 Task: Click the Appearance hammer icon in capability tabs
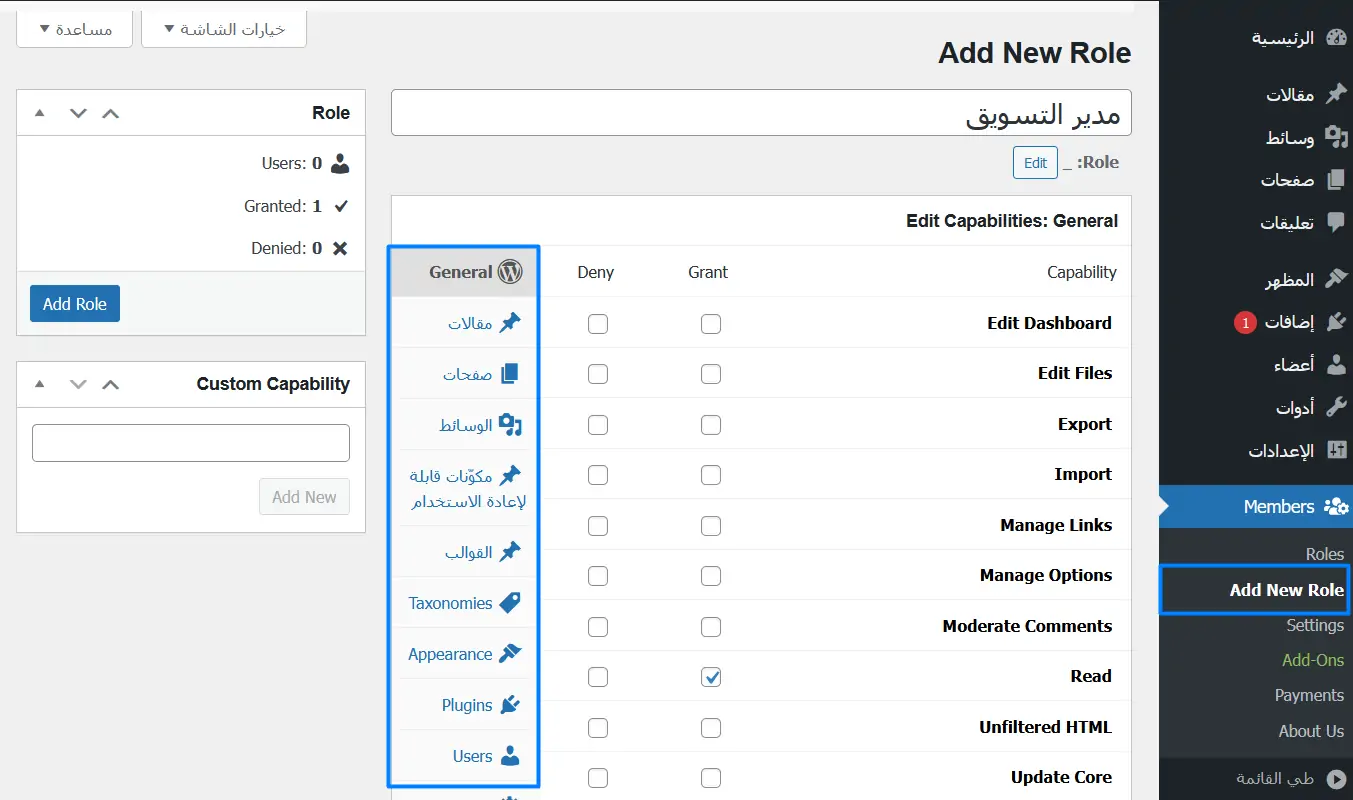tap(510, 654)
